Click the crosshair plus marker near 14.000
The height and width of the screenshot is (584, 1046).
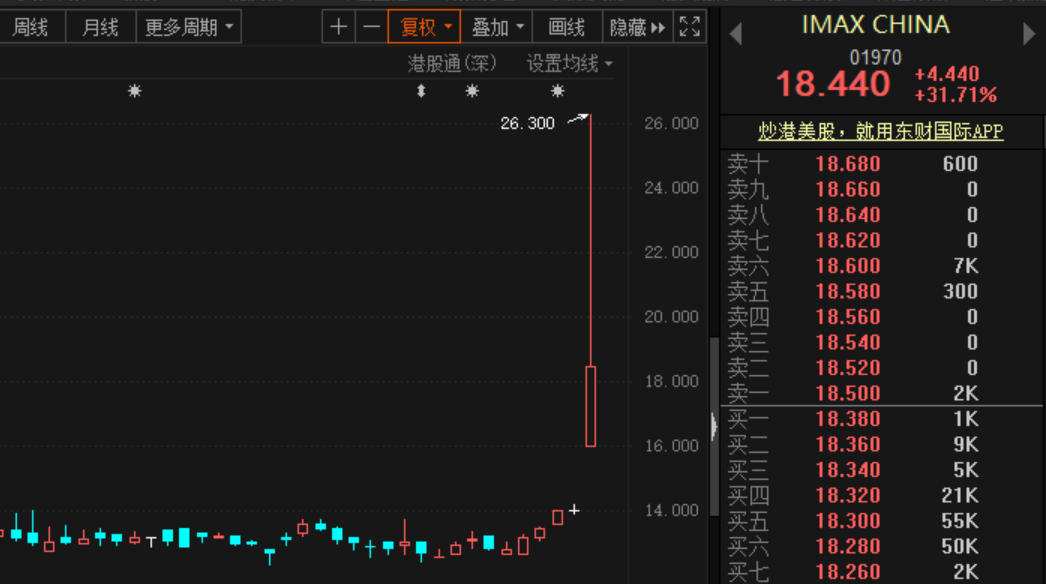pyautogui.click(x=574, y=510)
